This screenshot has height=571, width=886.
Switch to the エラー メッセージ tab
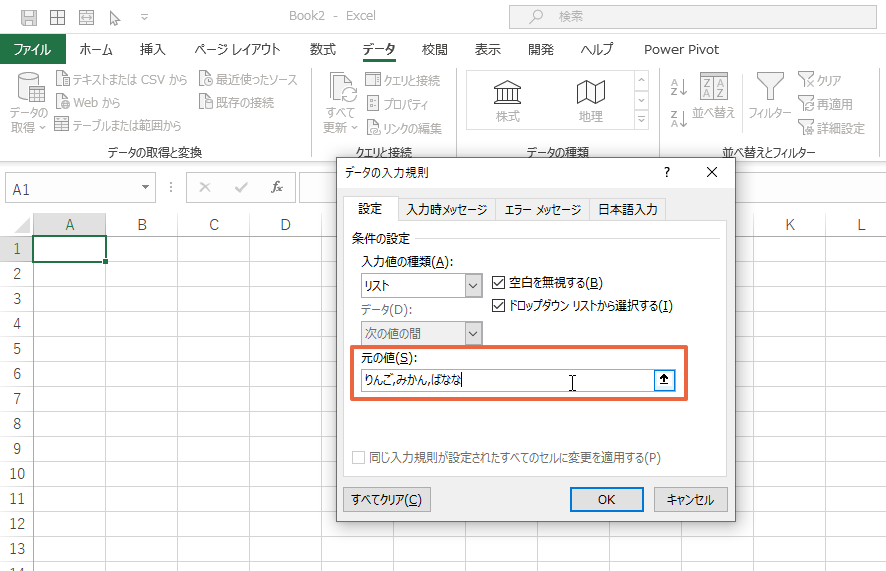[x=542, y=210]
